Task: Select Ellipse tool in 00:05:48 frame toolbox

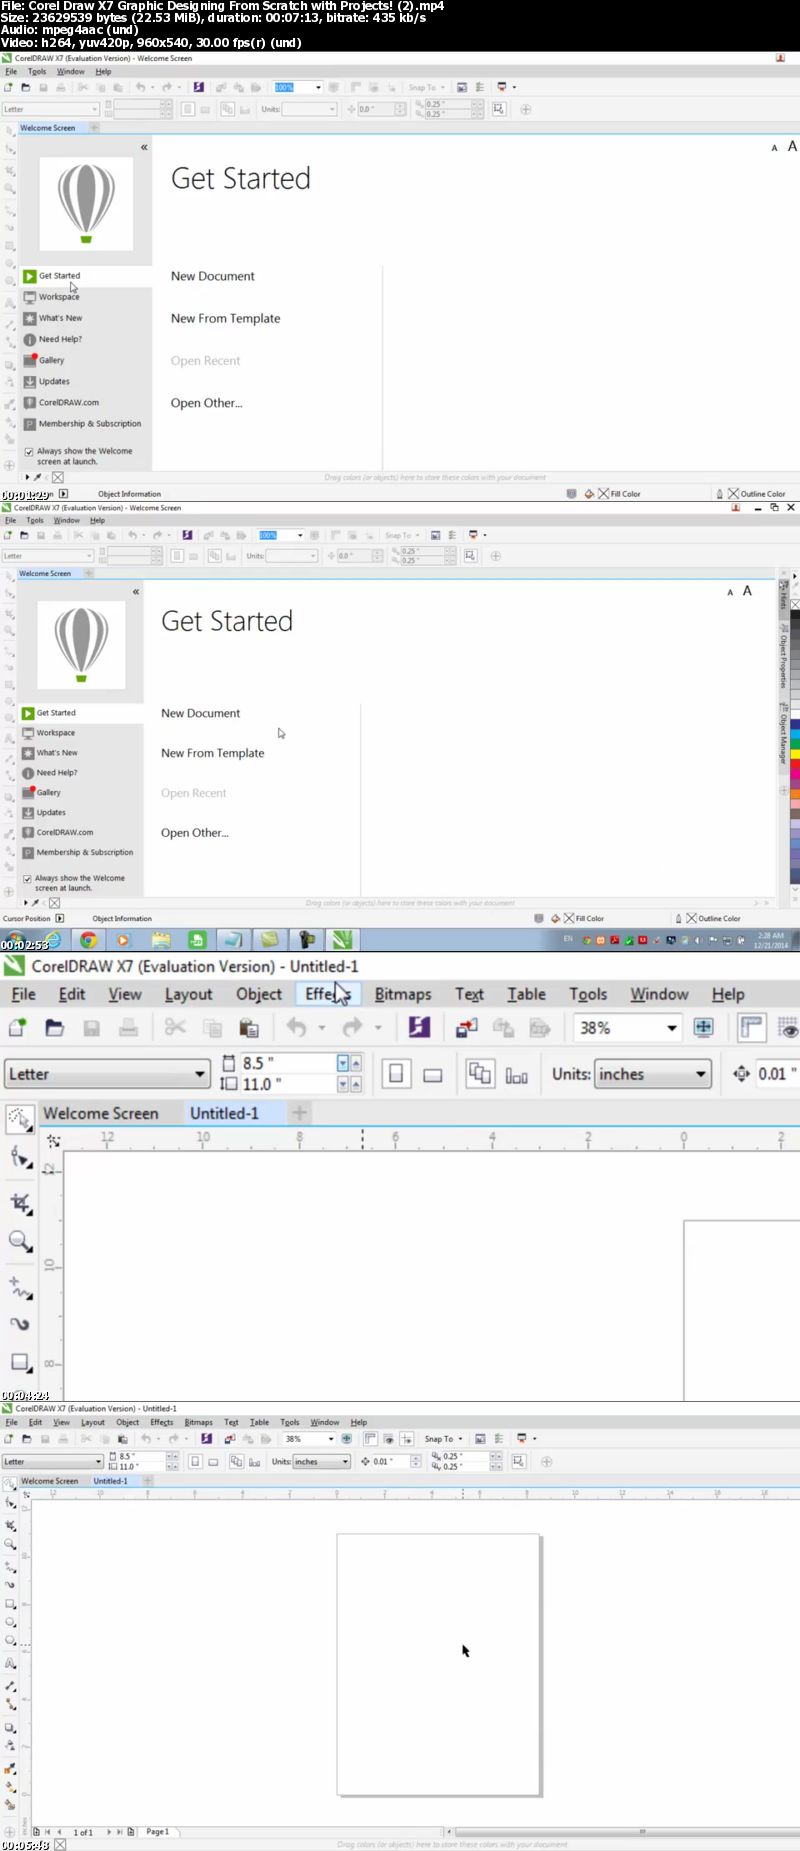Action: 10,1622
